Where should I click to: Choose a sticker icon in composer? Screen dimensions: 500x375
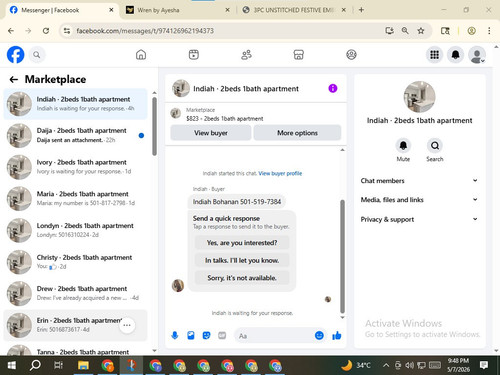206,335
